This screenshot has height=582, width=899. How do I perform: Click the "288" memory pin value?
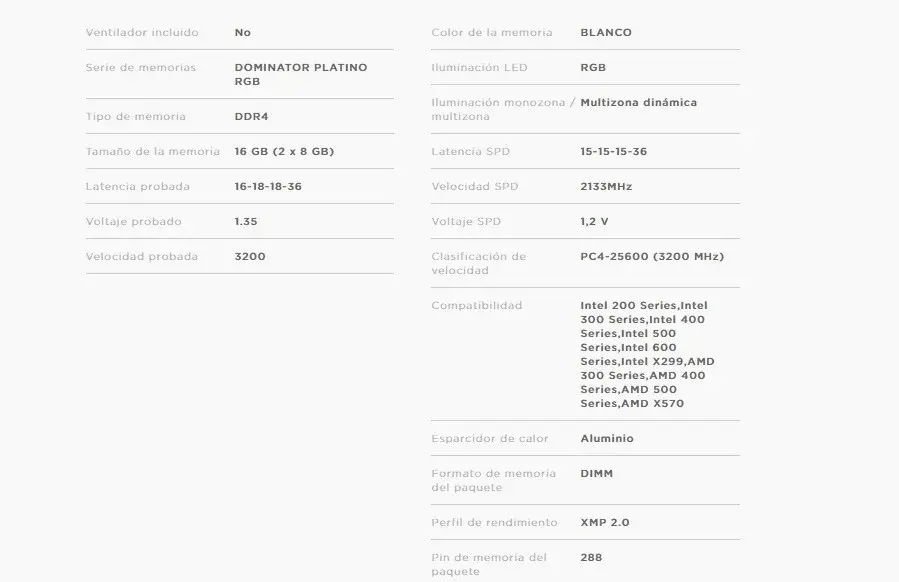tap(591, 558)
